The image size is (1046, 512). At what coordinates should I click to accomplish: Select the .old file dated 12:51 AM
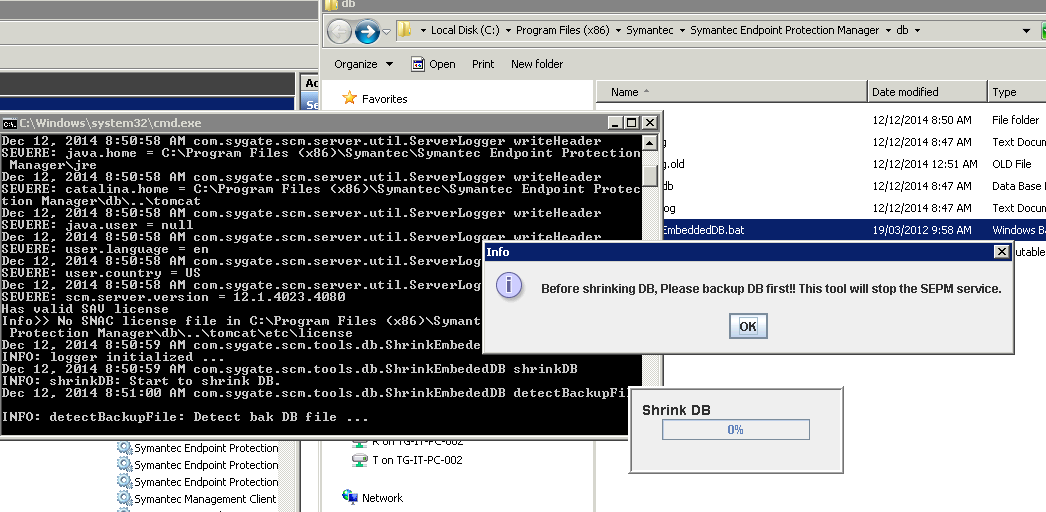tap(854, 164)
